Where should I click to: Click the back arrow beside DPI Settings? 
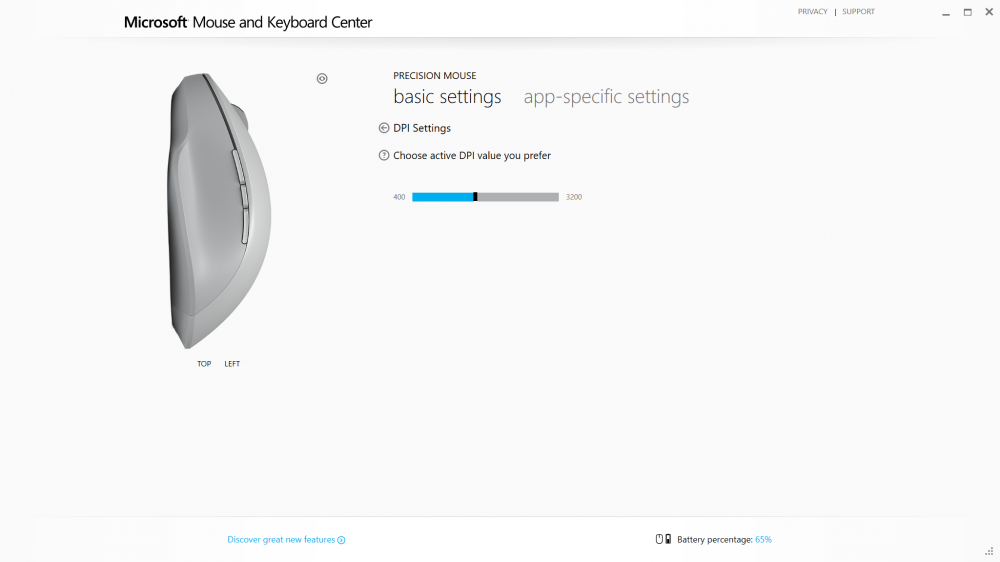click(383, 128)
